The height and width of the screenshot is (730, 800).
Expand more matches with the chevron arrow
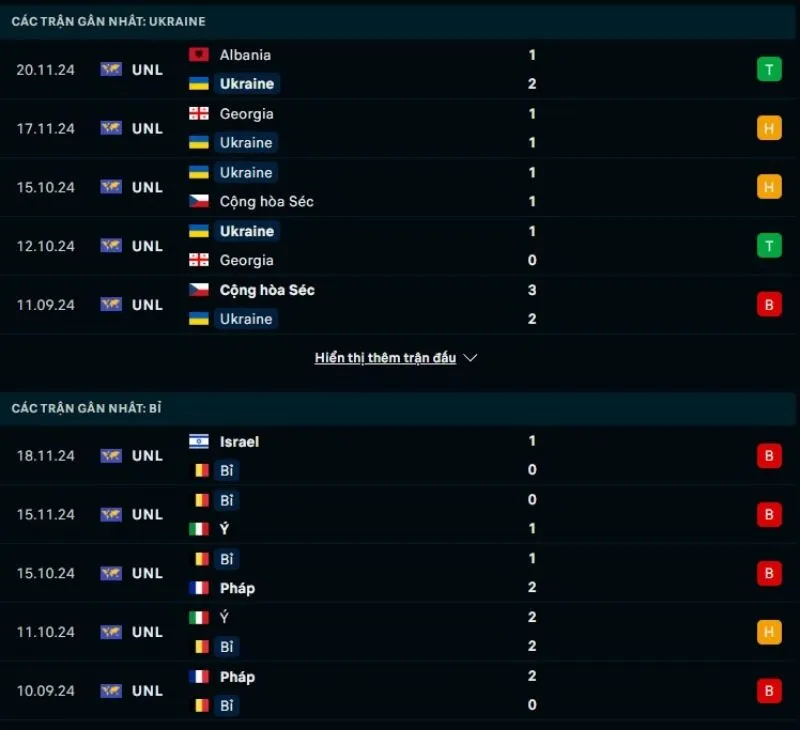coord(470,357)
